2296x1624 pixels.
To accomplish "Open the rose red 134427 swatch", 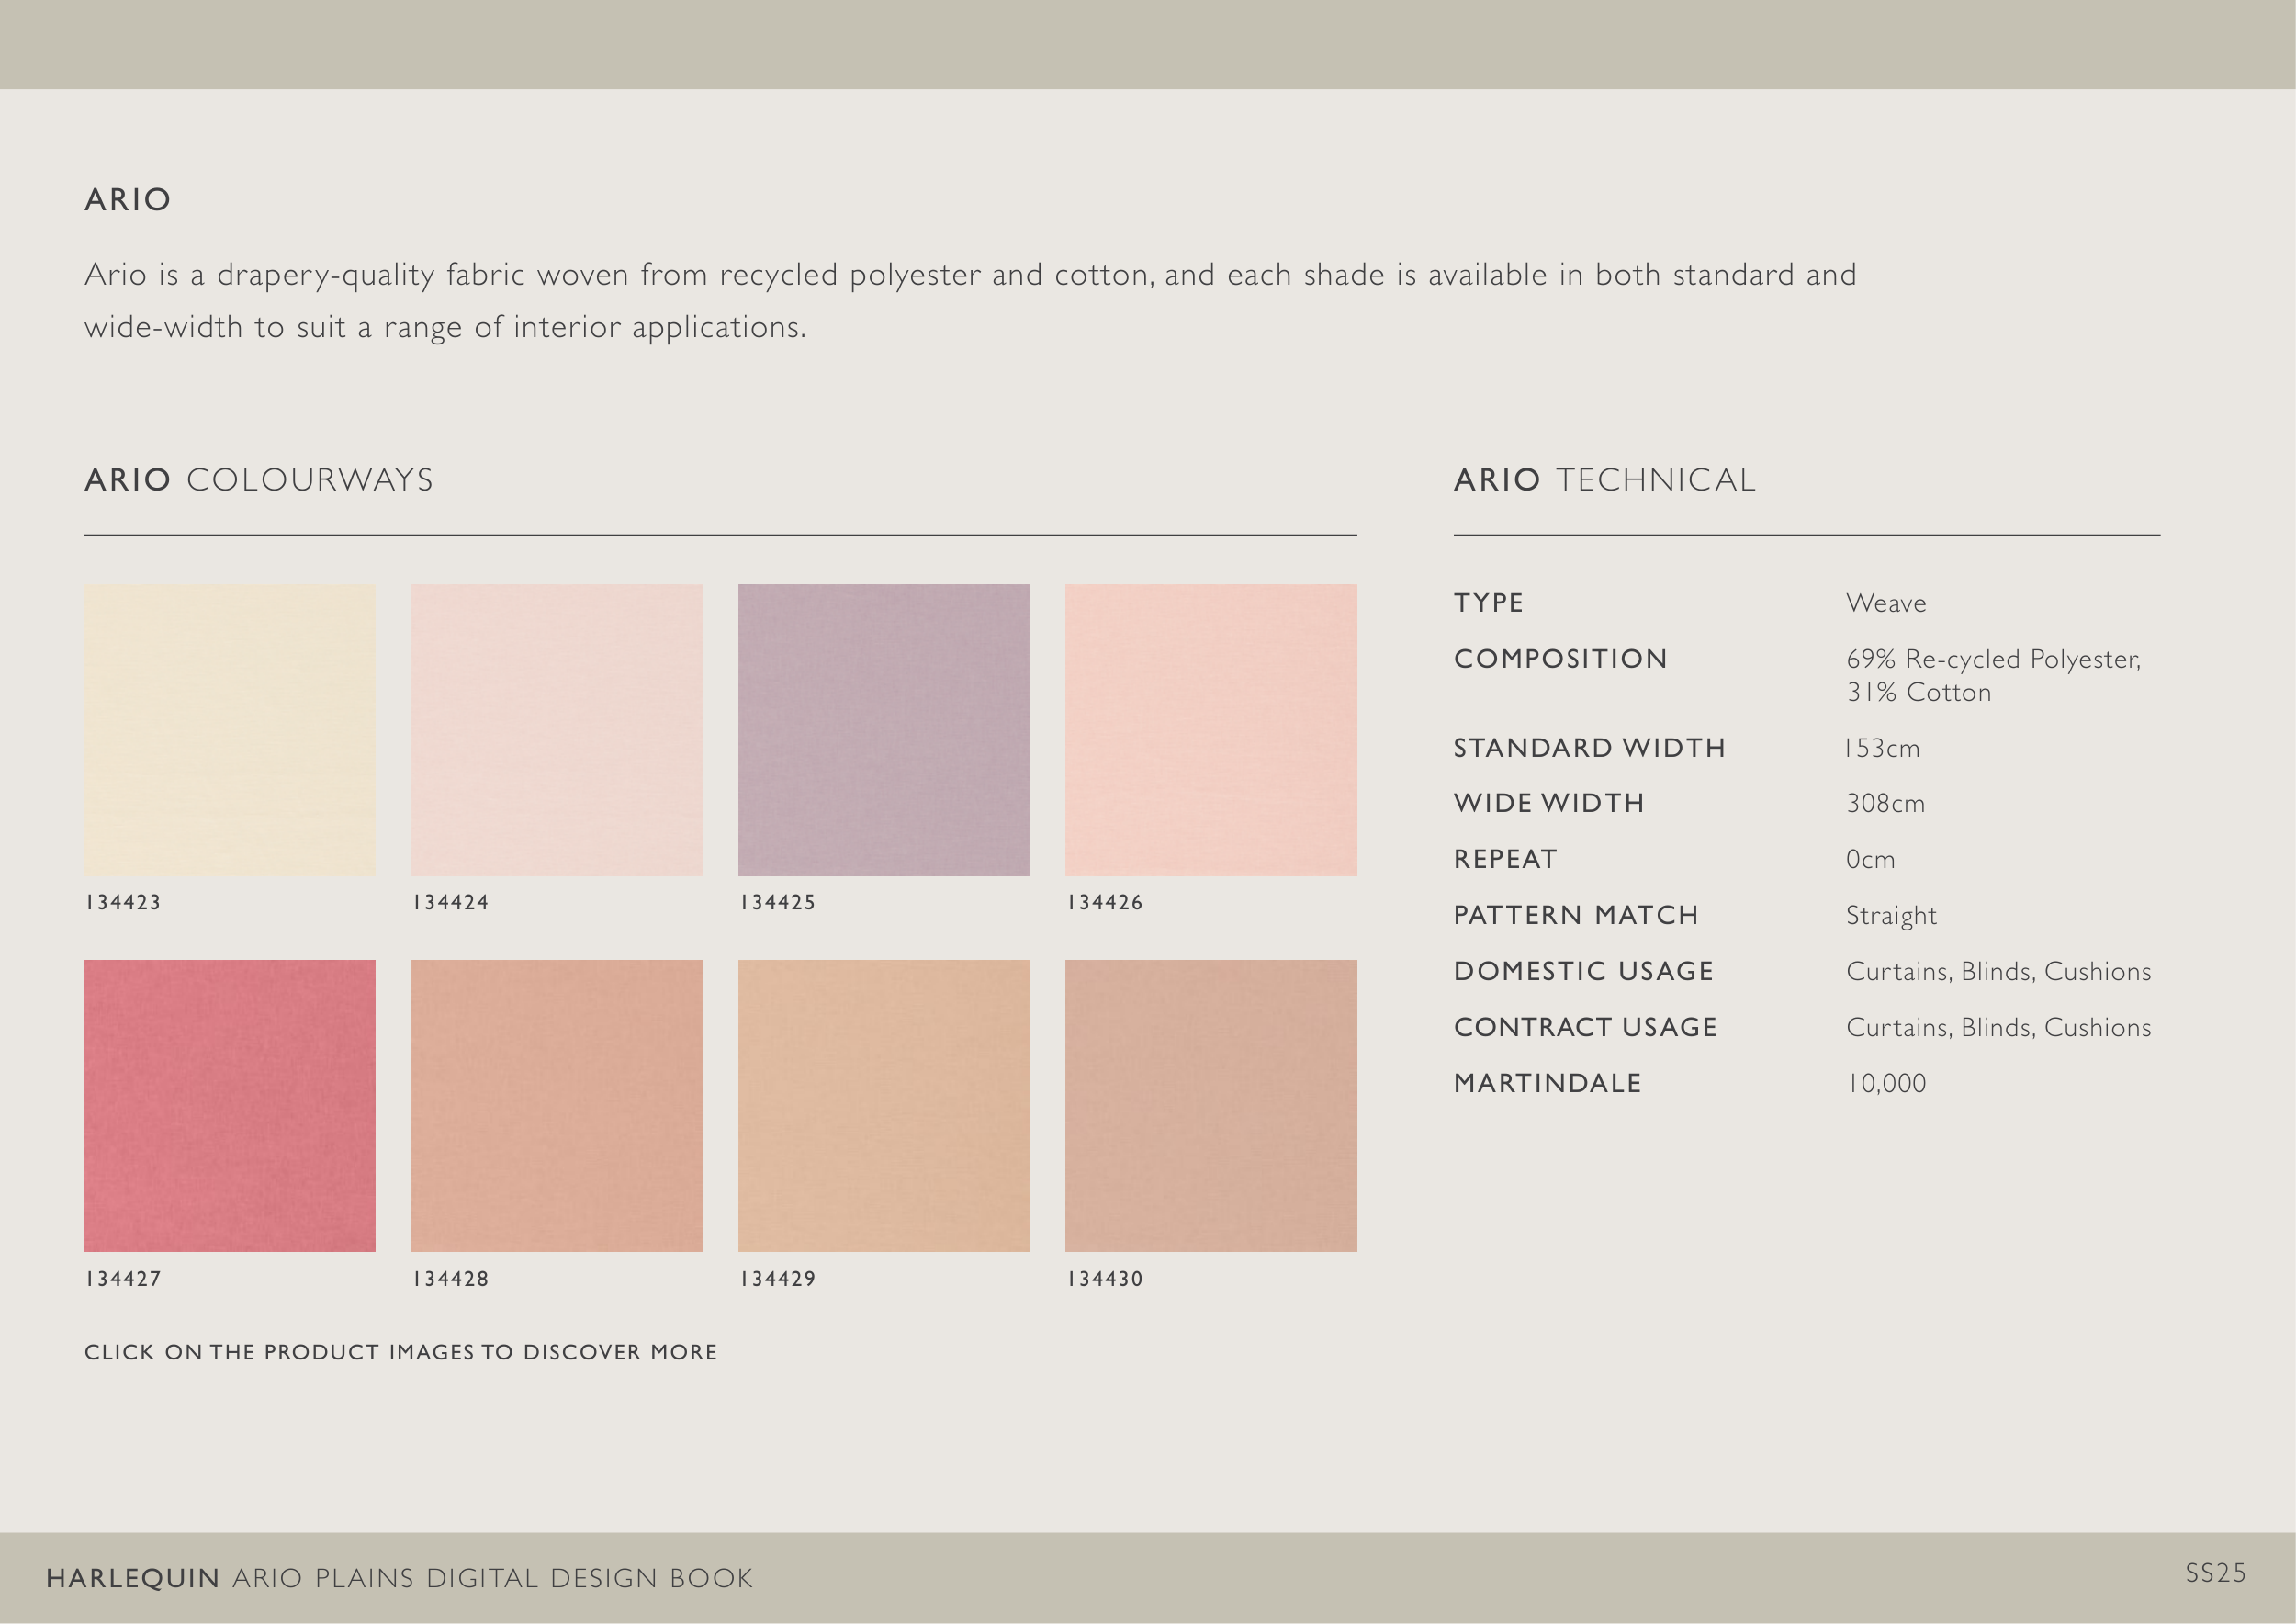I will [x=229, y=1105].
